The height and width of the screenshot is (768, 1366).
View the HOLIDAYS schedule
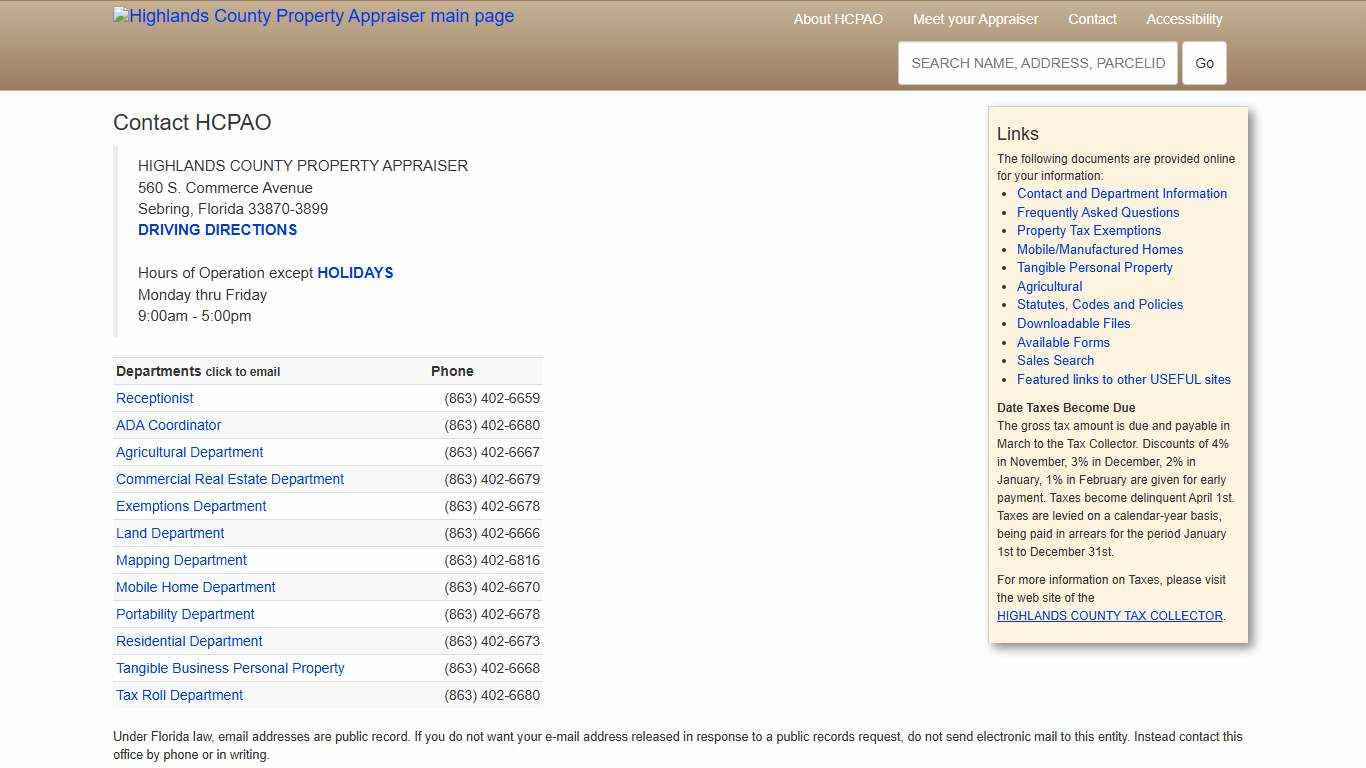click(x=355, y=272)
